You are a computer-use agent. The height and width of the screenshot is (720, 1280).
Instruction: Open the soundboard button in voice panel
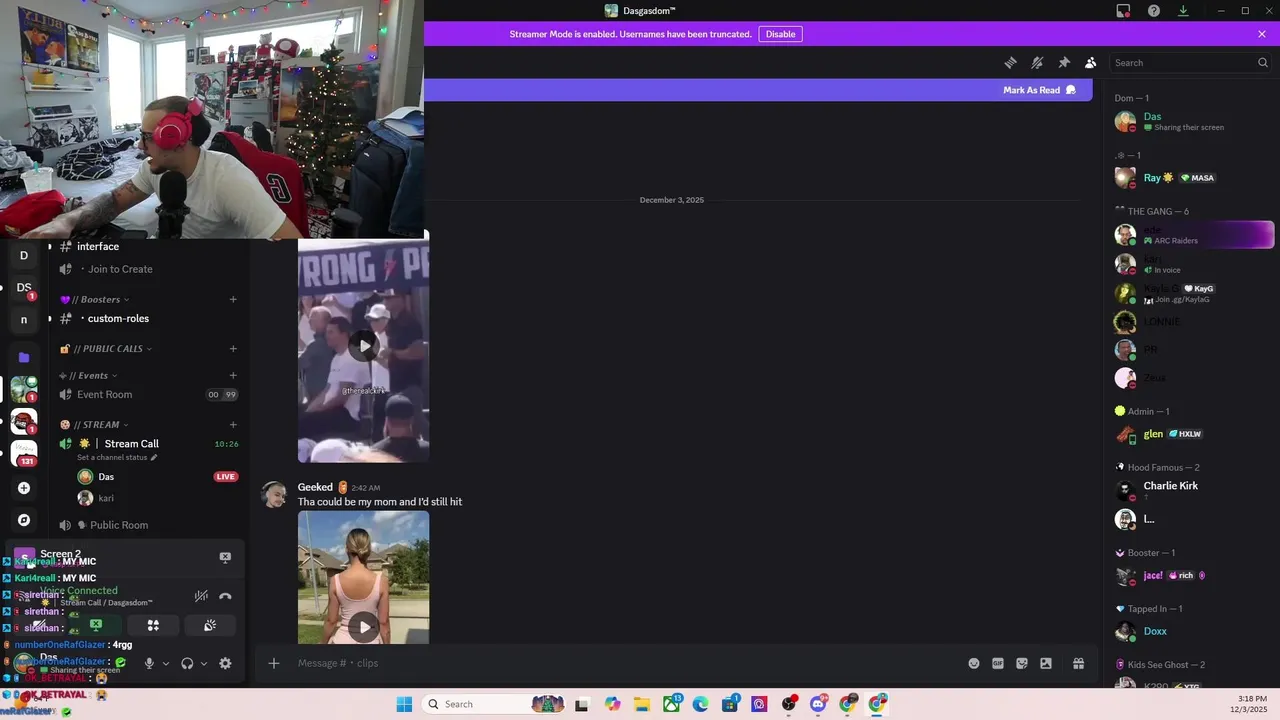pyautogui.click(x=210, y=625)
